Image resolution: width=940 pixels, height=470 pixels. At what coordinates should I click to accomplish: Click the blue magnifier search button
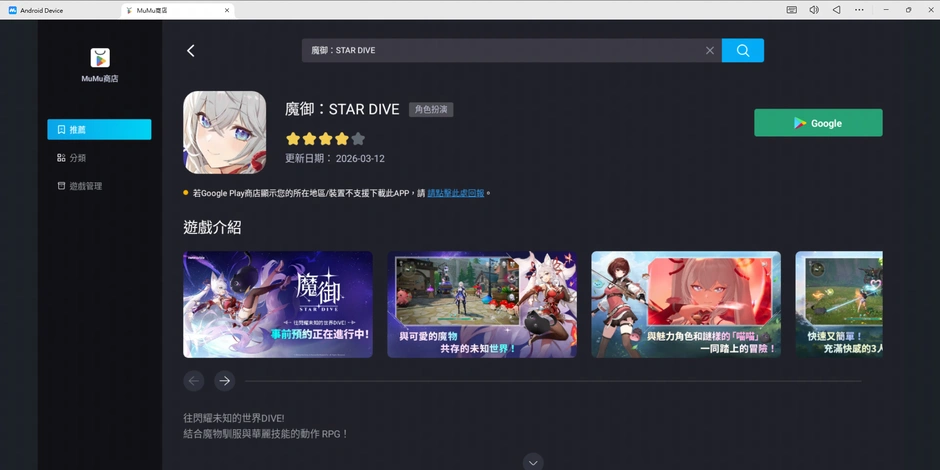[x=743, y=50]
